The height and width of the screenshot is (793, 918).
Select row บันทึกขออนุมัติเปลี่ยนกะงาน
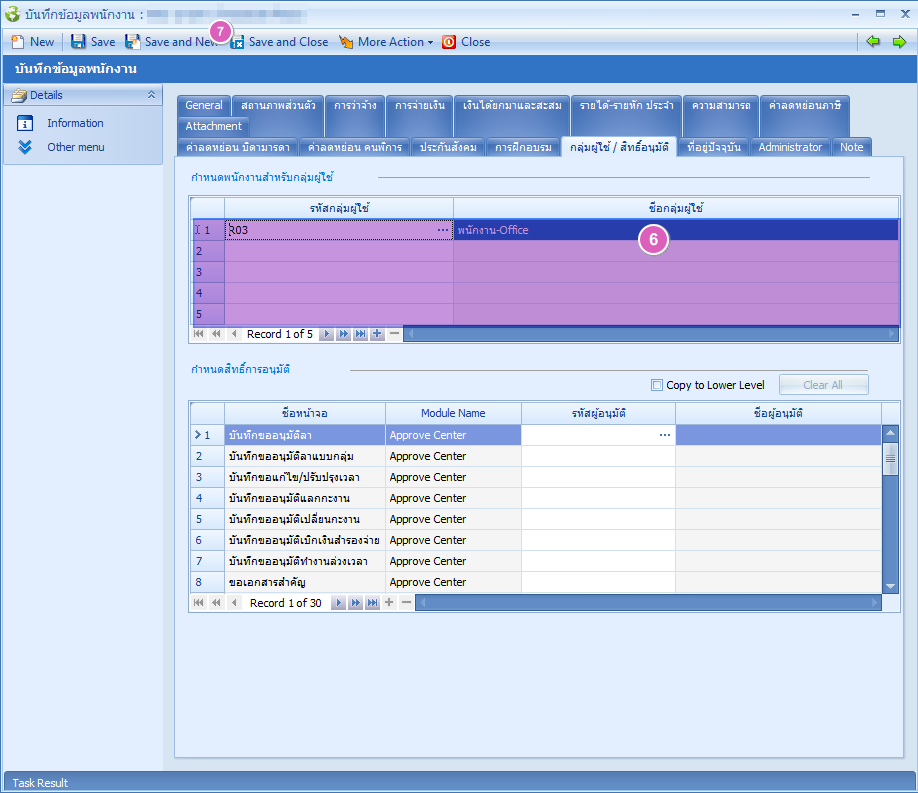pyautogui.click(x=536, y=519)
